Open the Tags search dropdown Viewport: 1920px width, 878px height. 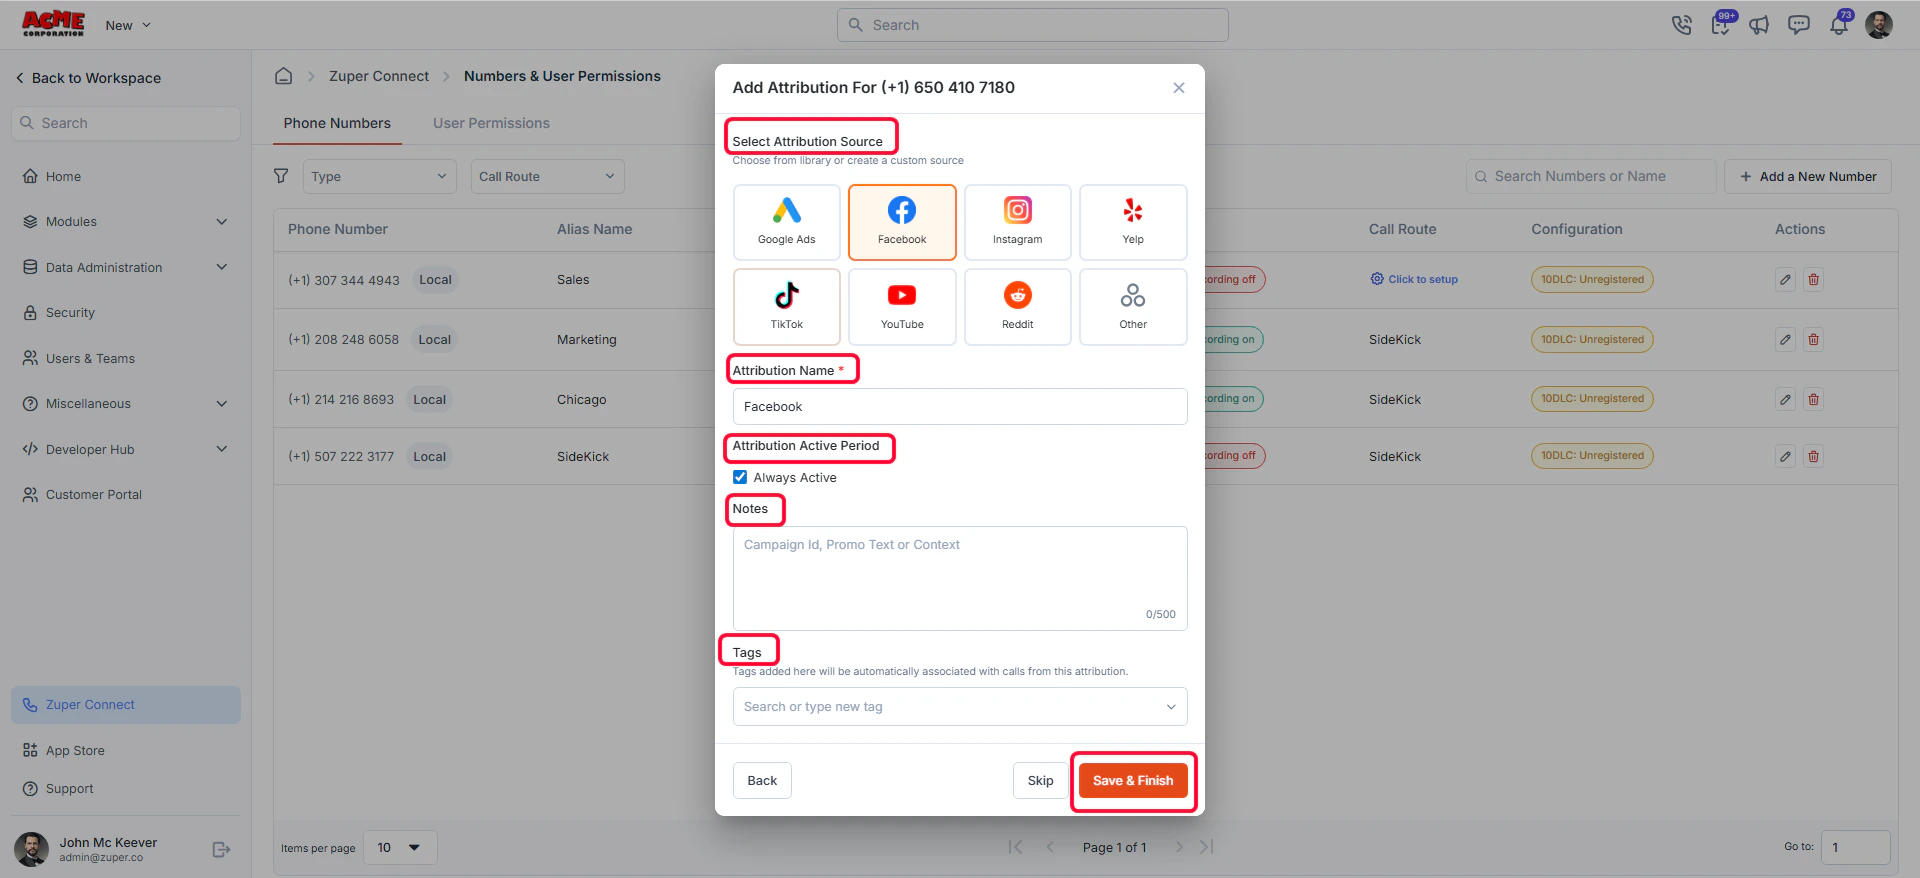pyautogui.click(x=960, y=707)
